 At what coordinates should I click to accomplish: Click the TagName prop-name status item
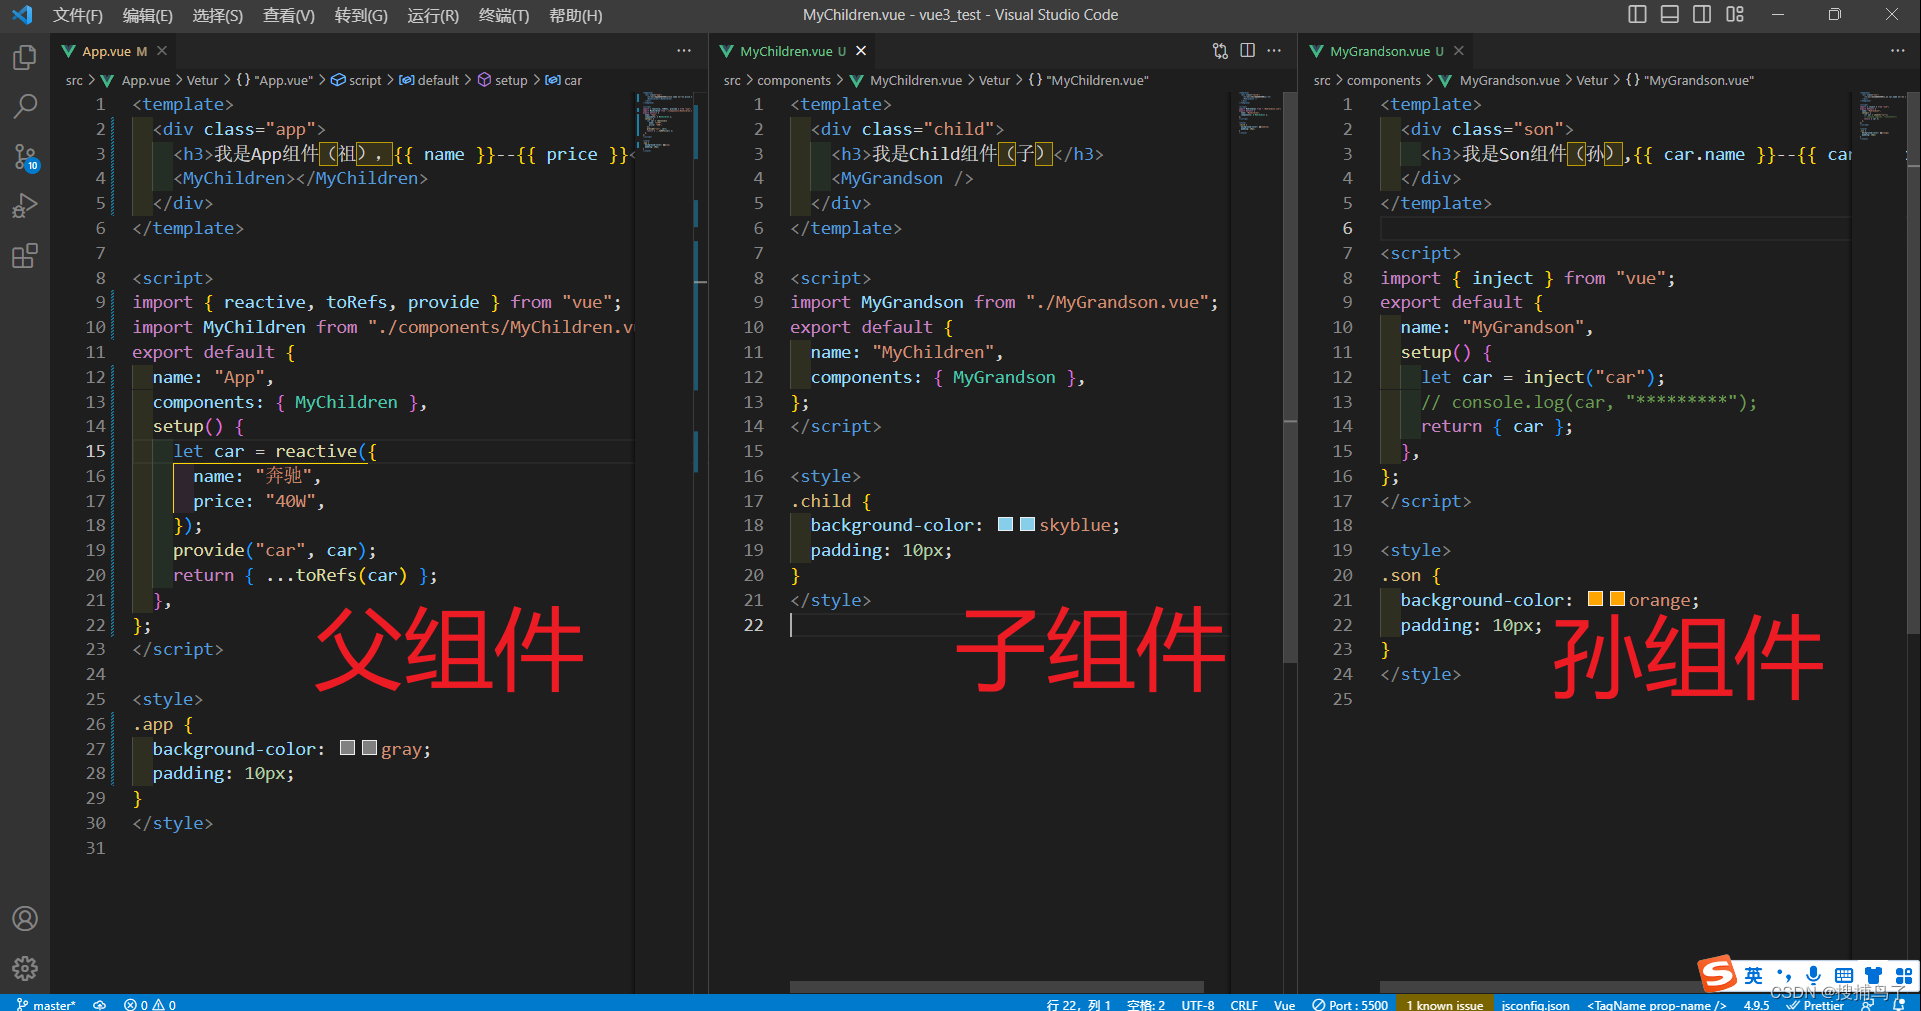tap(1657, 1004)
